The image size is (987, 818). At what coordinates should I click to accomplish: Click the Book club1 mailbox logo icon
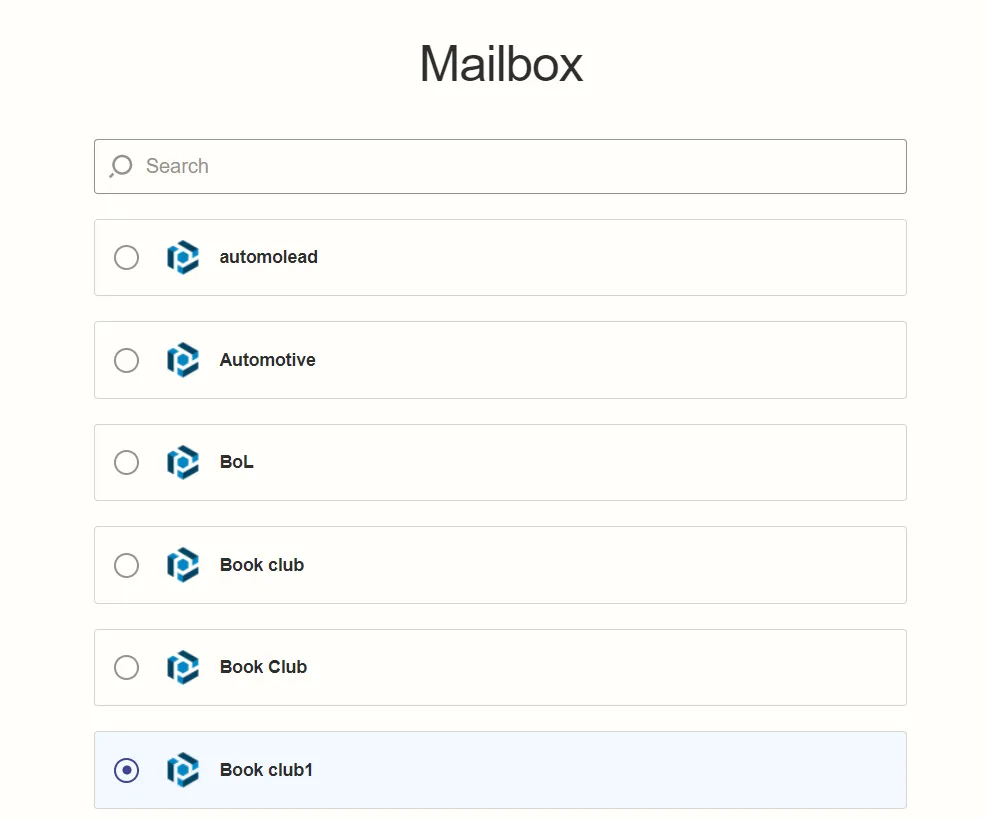[x=183, y=770]
